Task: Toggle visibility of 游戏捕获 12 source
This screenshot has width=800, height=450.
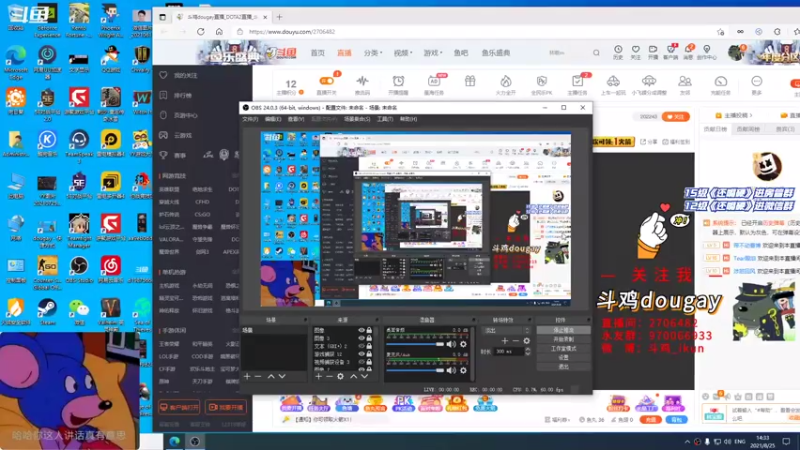Action: [361, 354]
